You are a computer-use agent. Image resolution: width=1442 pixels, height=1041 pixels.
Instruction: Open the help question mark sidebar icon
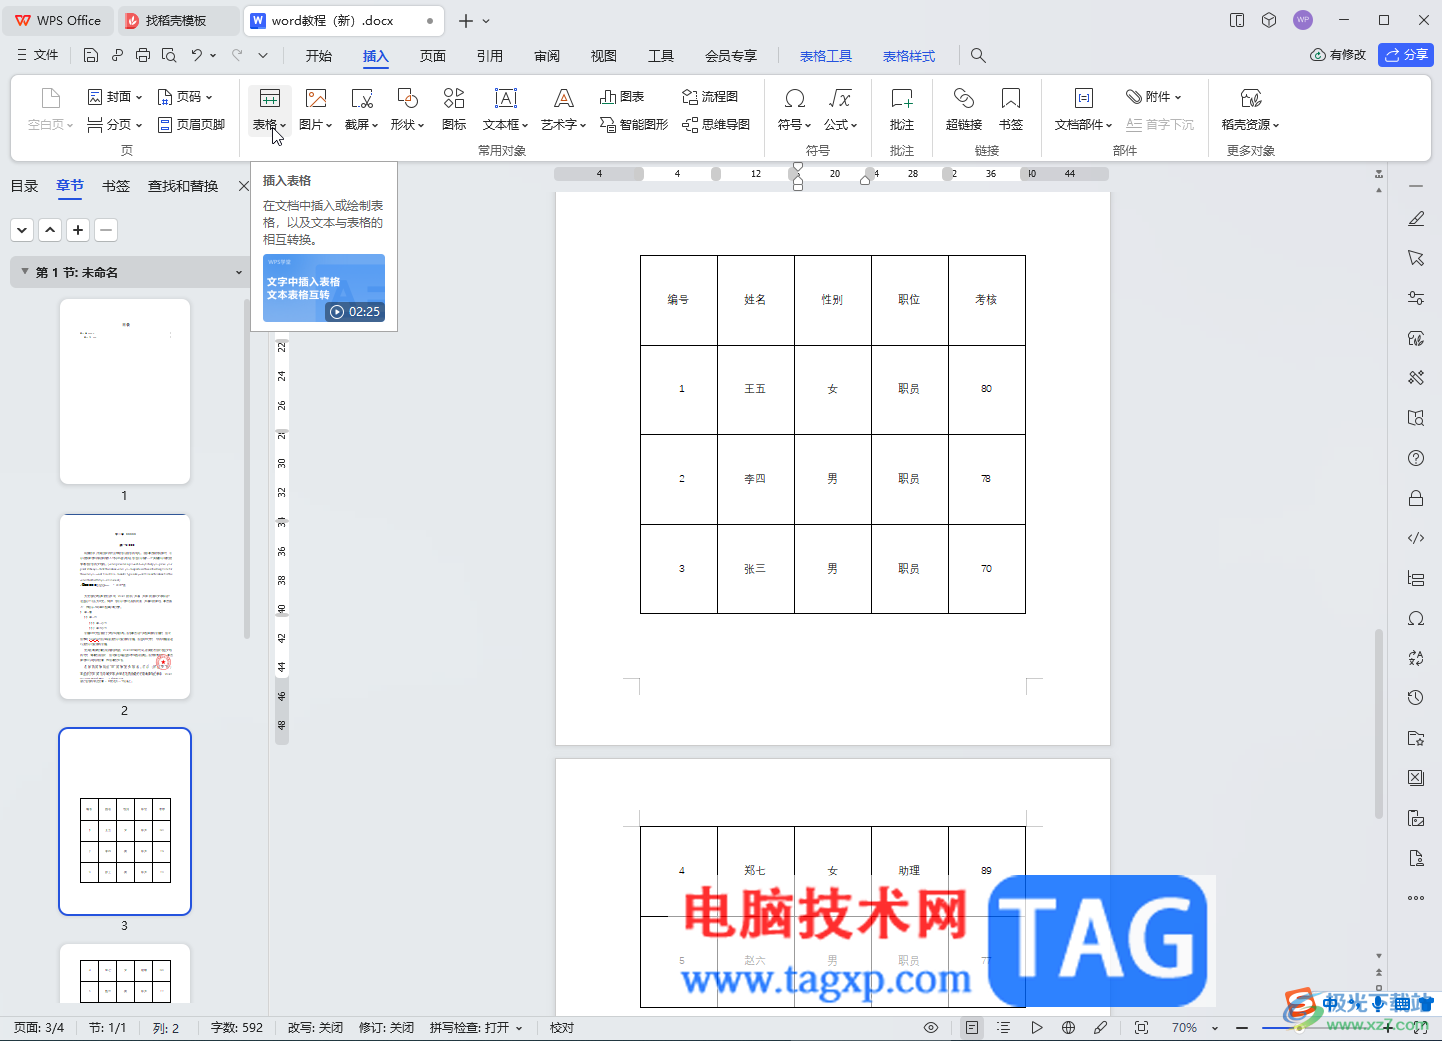tap(1416, 458)
